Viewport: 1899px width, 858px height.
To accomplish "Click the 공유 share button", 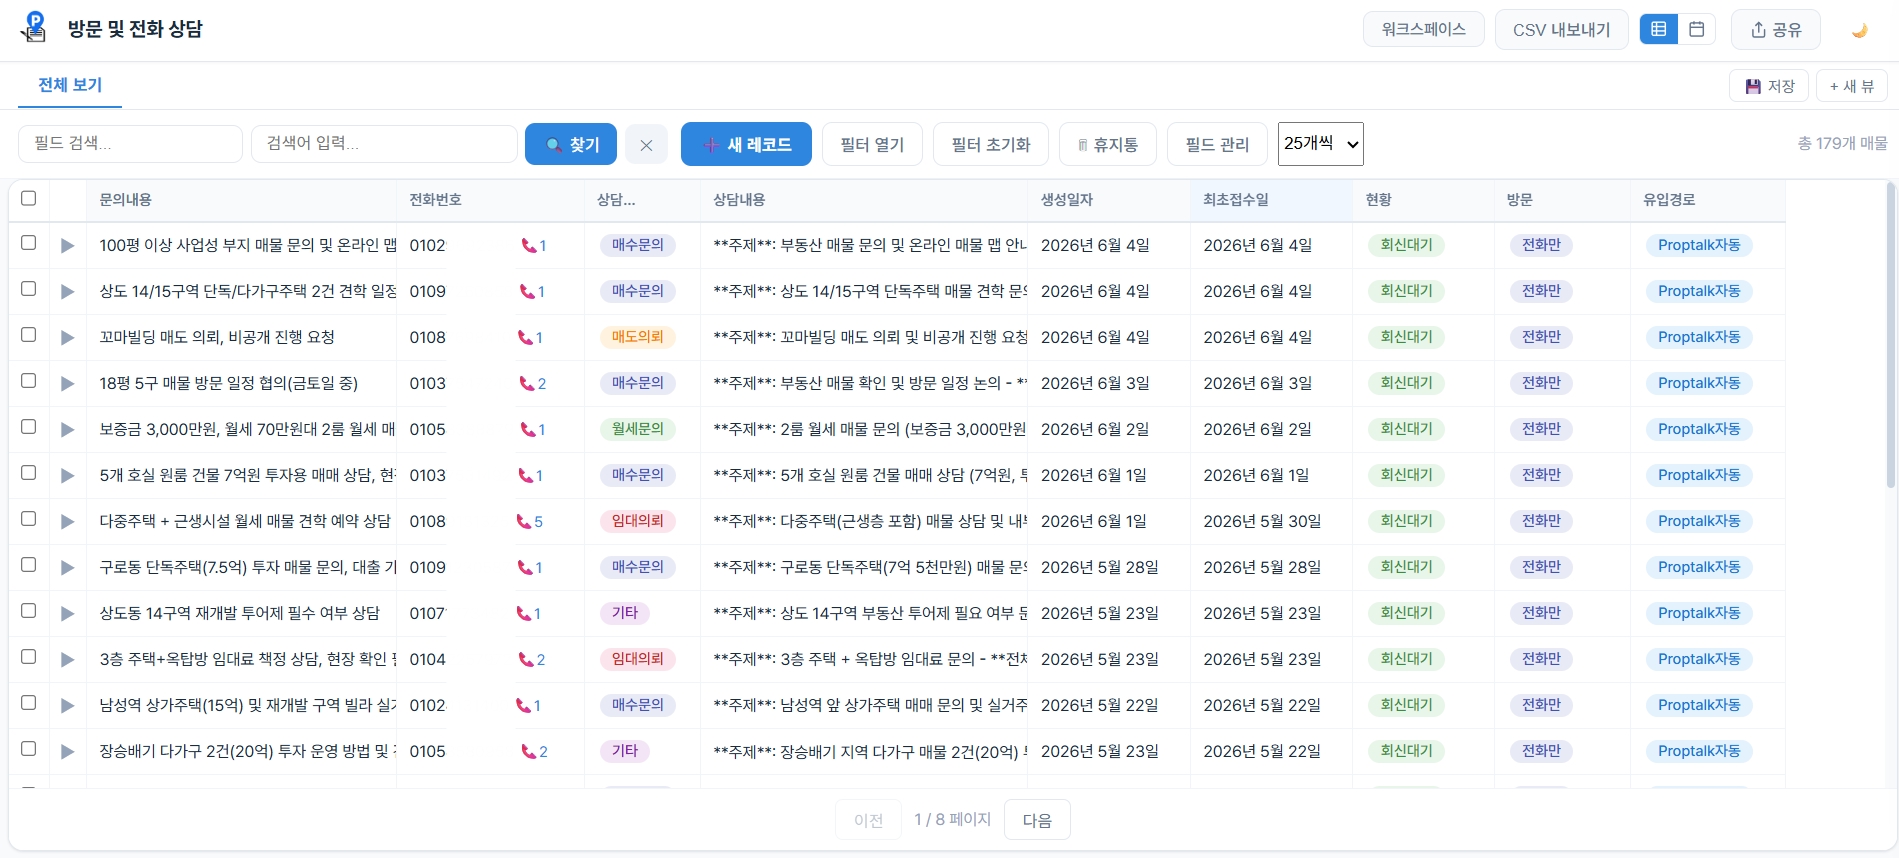I will 1776,29.
